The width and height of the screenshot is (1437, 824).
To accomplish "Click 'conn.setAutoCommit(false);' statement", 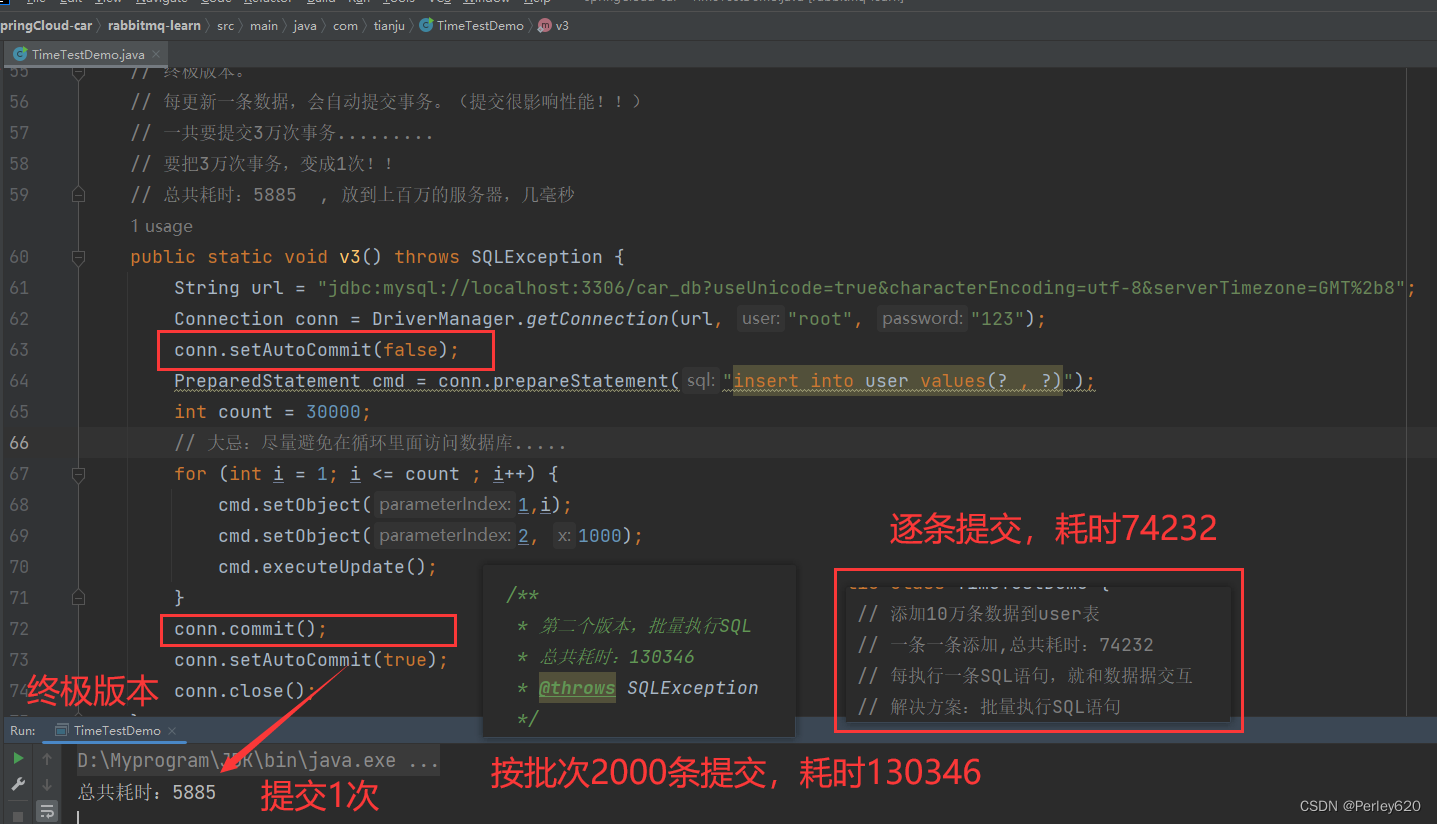I will point(316,350).
